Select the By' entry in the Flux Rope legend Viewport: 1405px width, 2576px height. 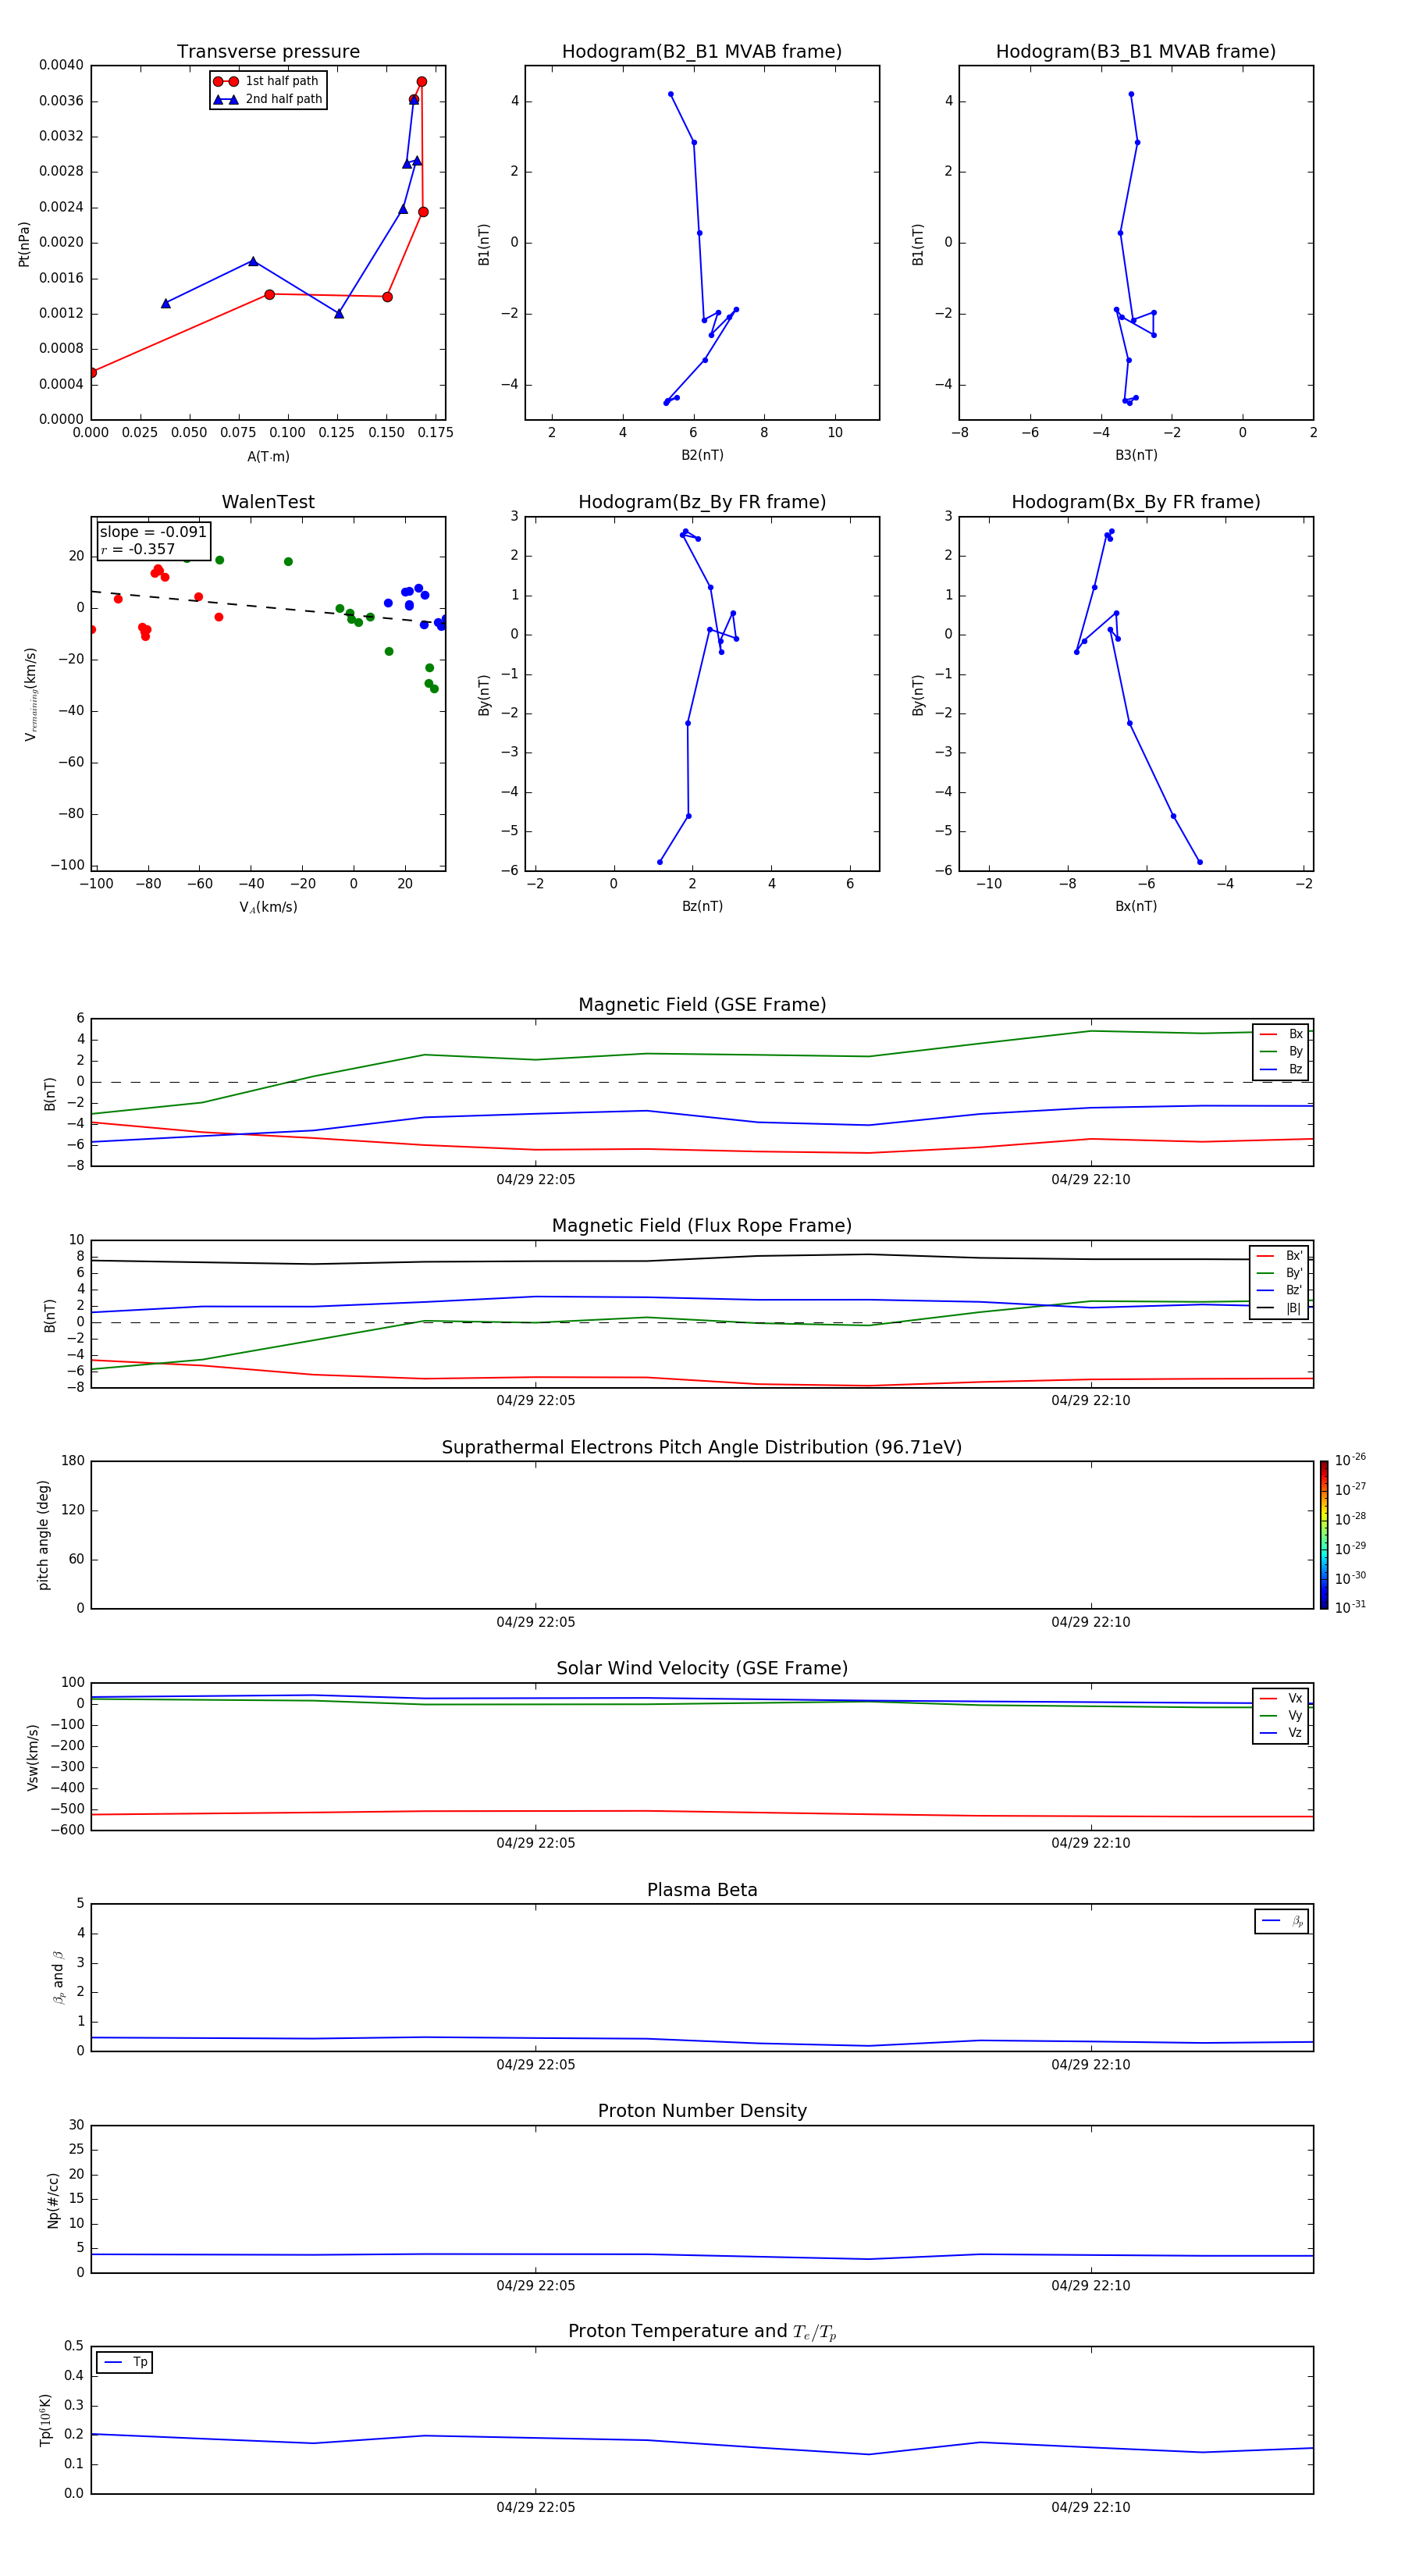point(1279,1273)
